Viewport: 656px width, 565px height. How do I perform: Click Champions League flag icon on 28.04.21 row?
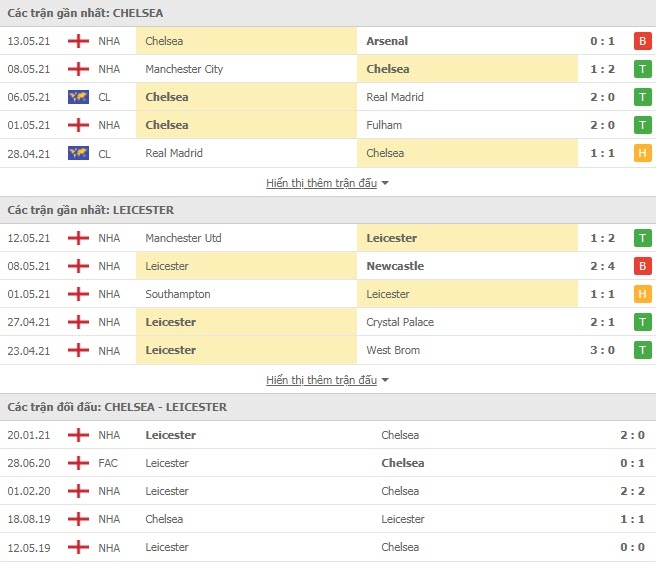coord(78,153)
